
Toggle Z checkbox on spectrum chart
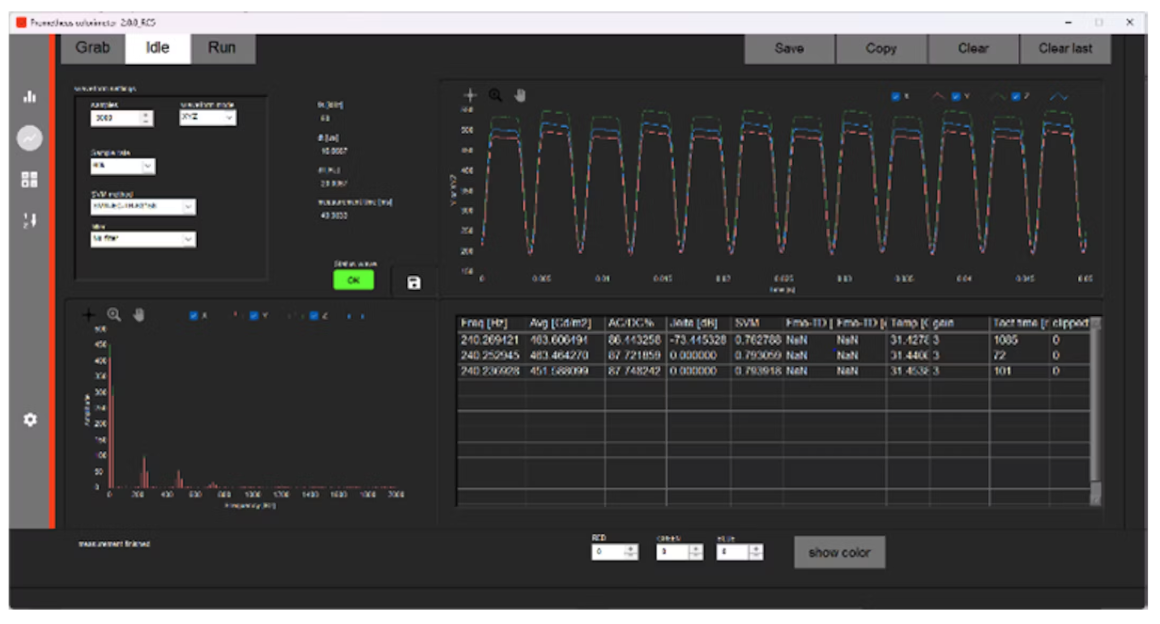click(x=314, y=316)
